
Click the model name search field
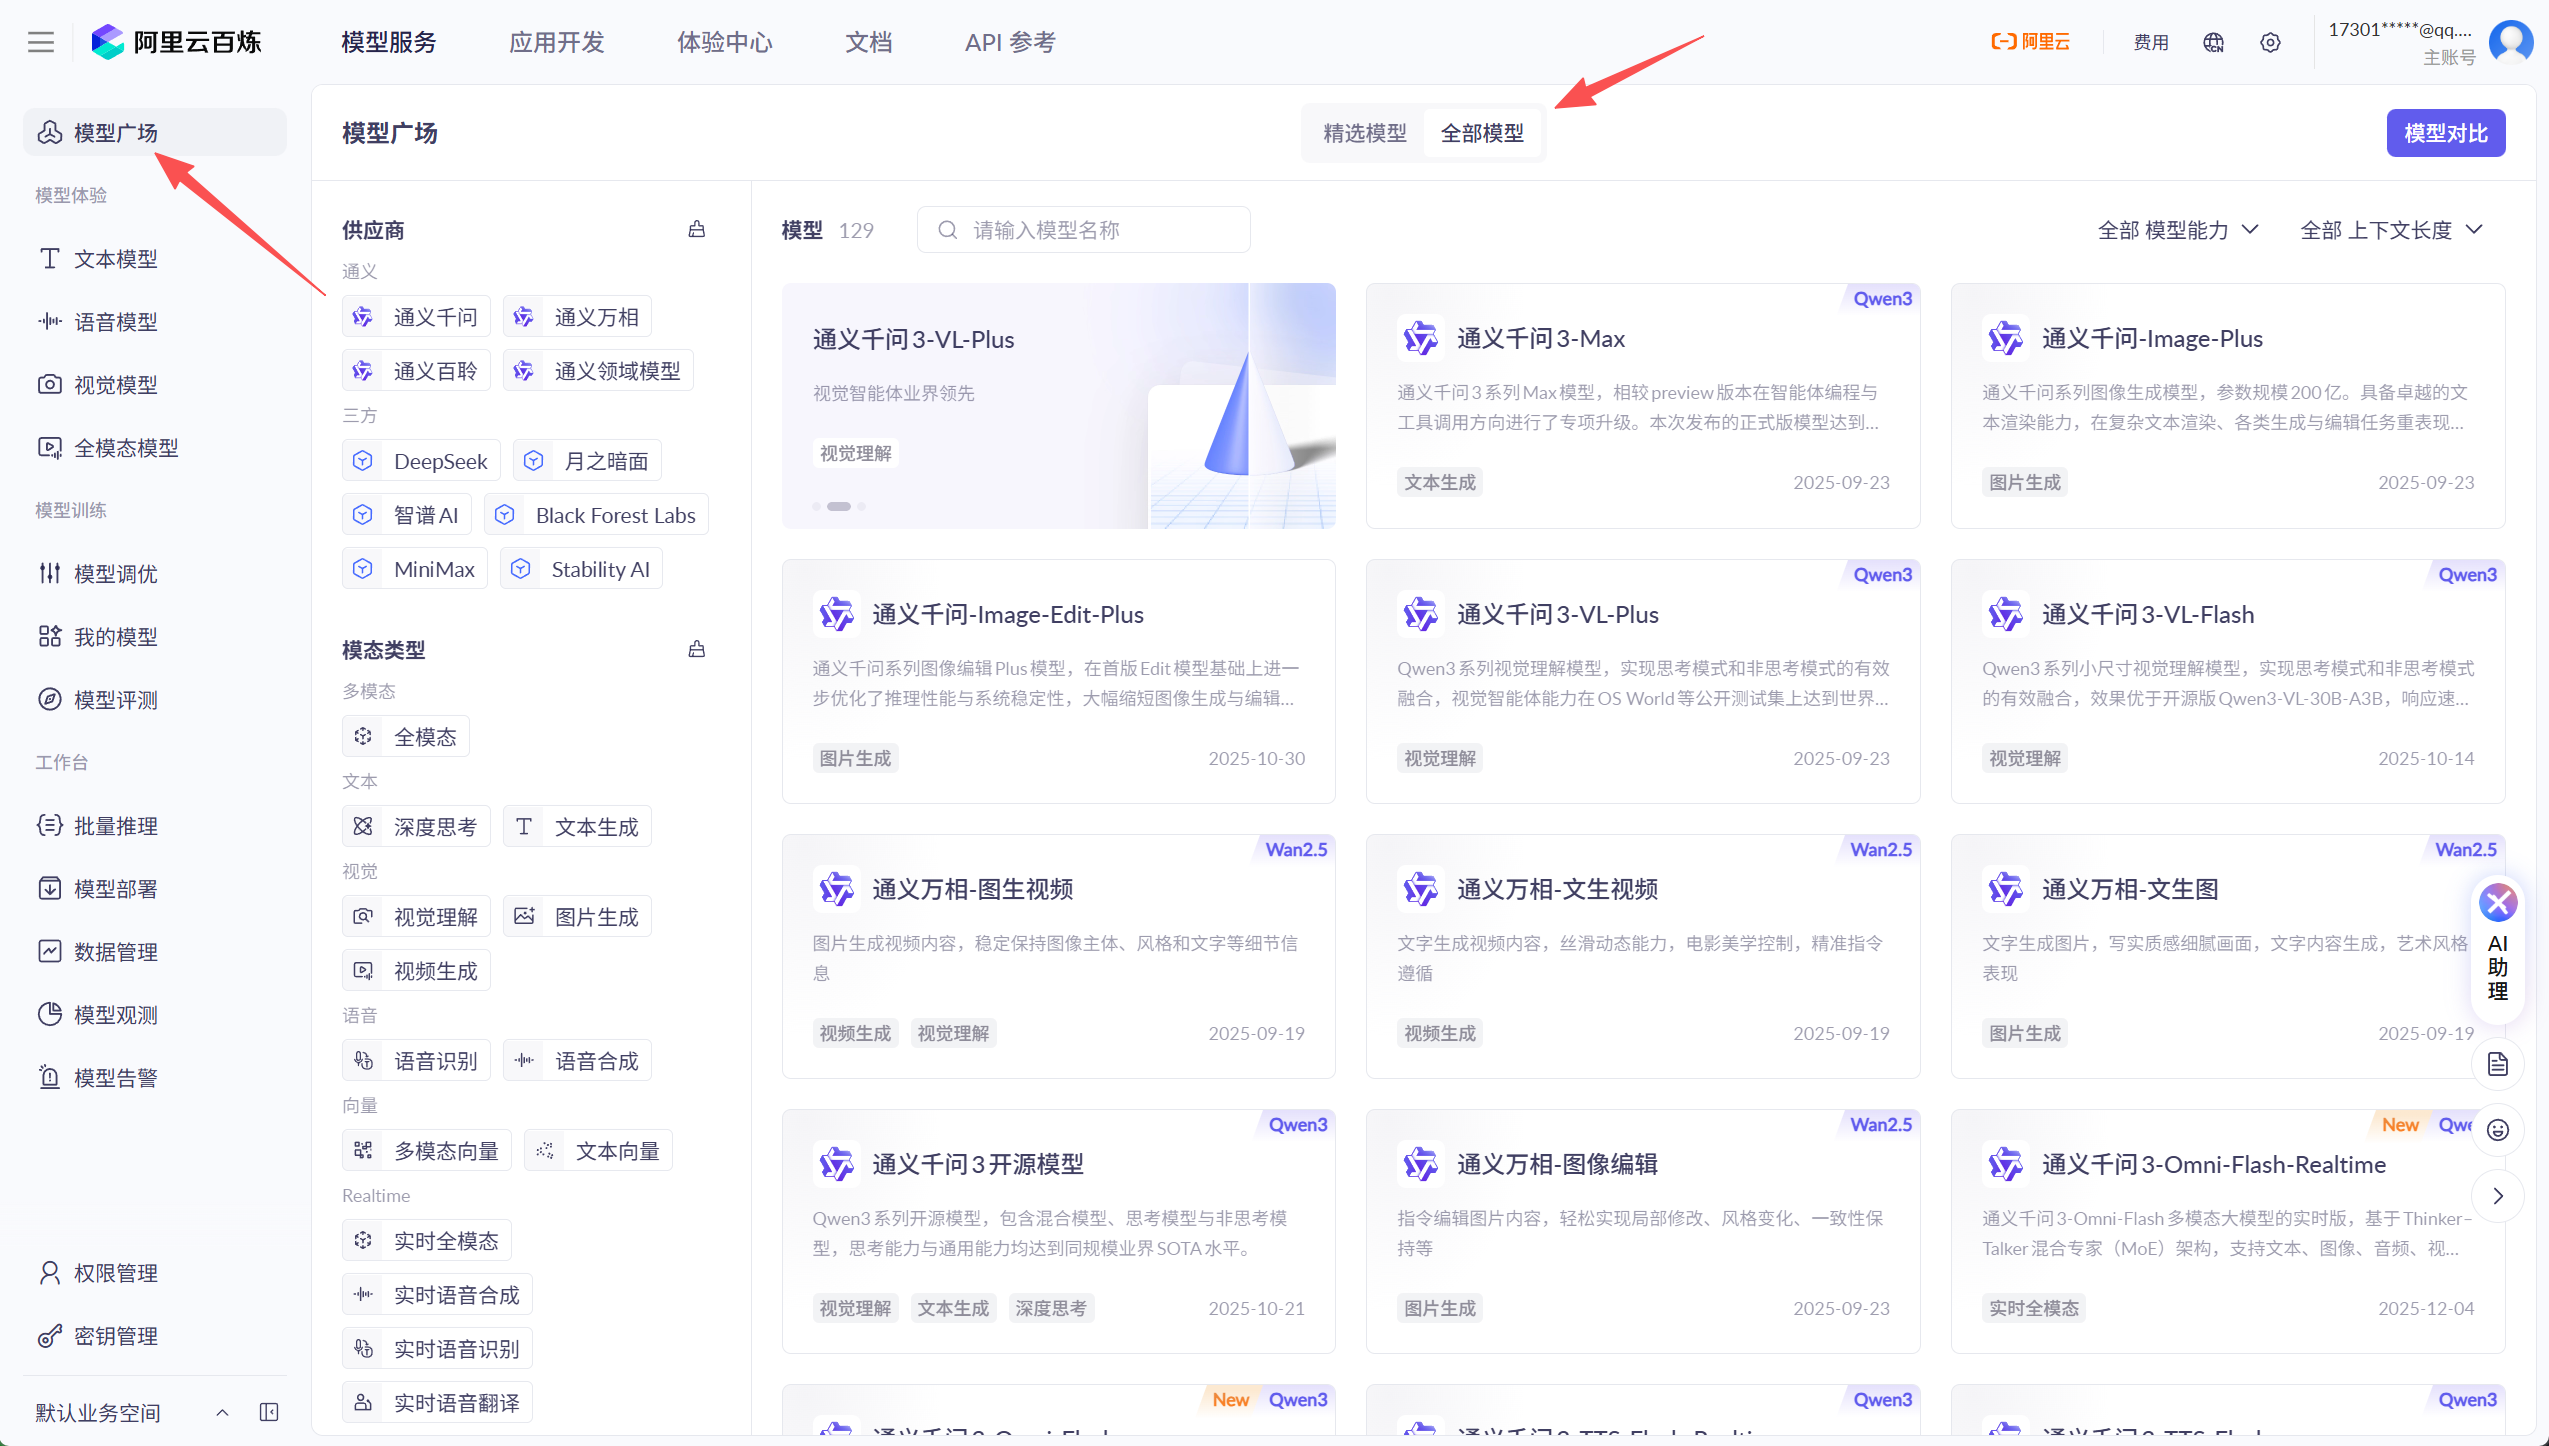pos(1083,230)
